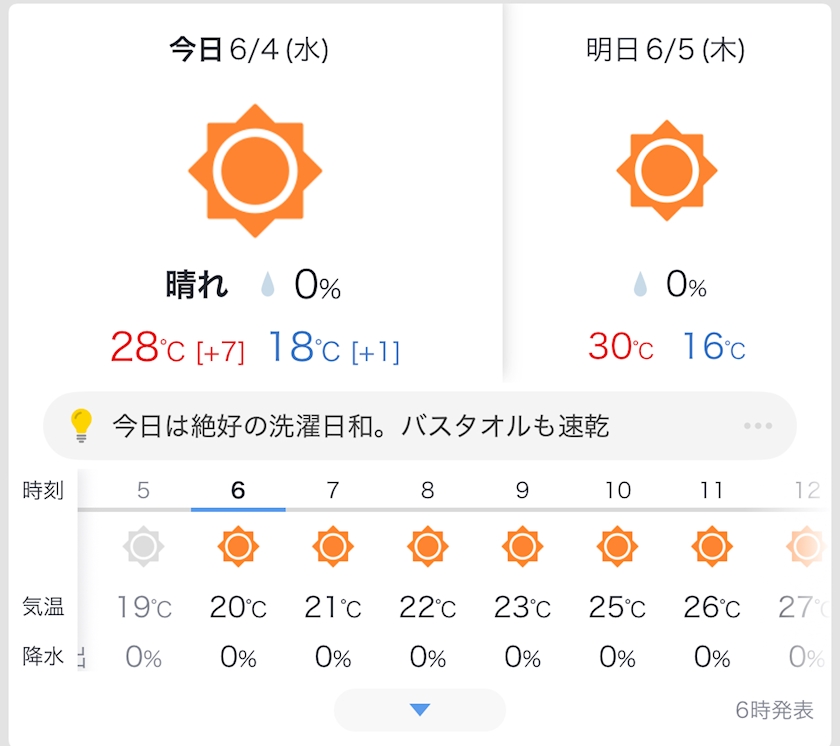Click the sun icon for 8 o'clock

coord(428,546)
